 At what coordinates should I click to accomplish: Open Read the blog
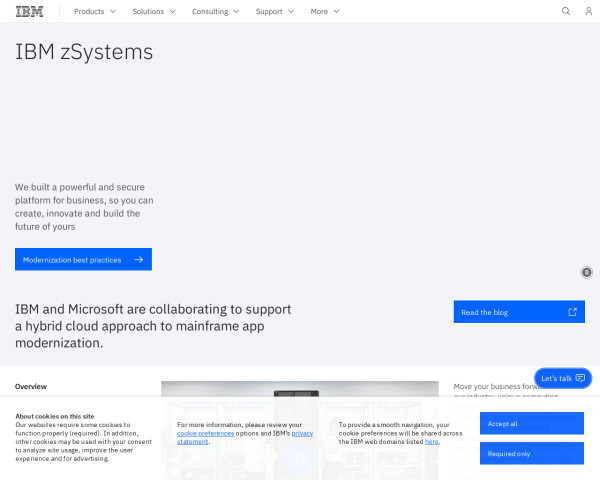point(519,312)
